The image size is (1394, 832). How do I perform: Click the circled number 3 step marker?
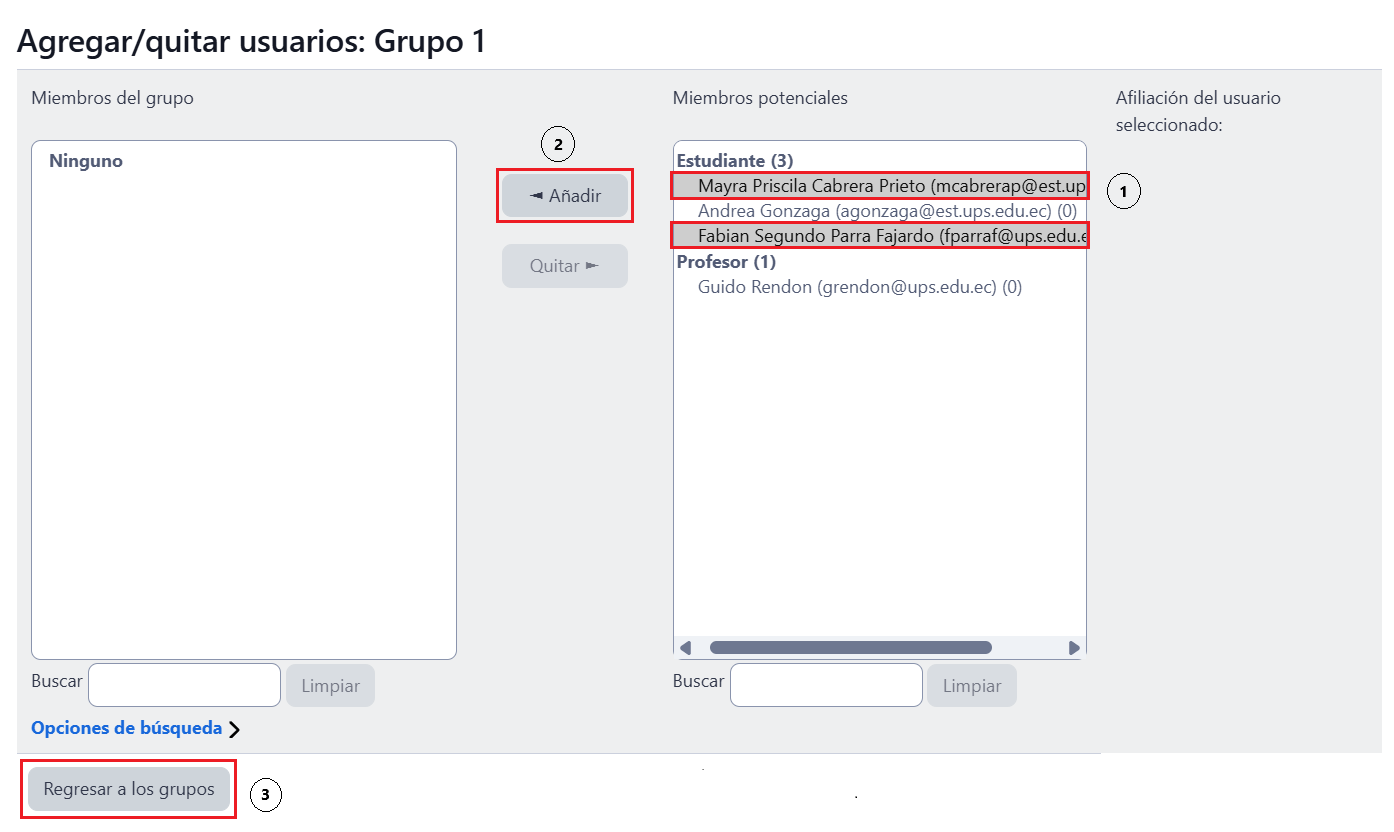pyautogui.click(x=265, y=796)
